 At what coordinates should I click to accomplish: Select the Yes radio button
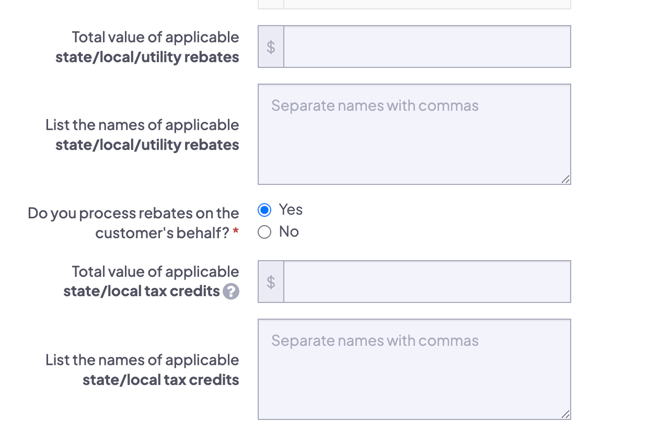[x=264, y=210]
